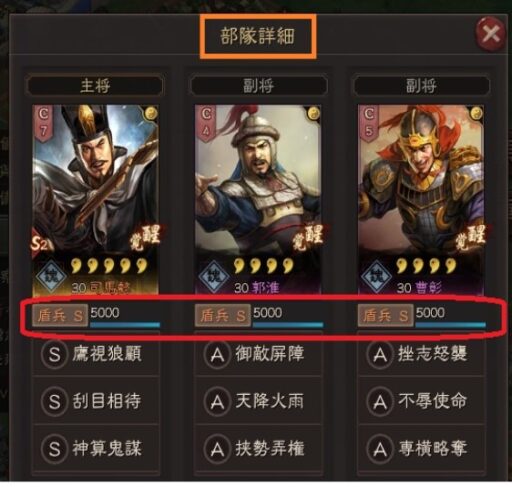Open the S skill 鷹視狼顧

tap(96, 354)
